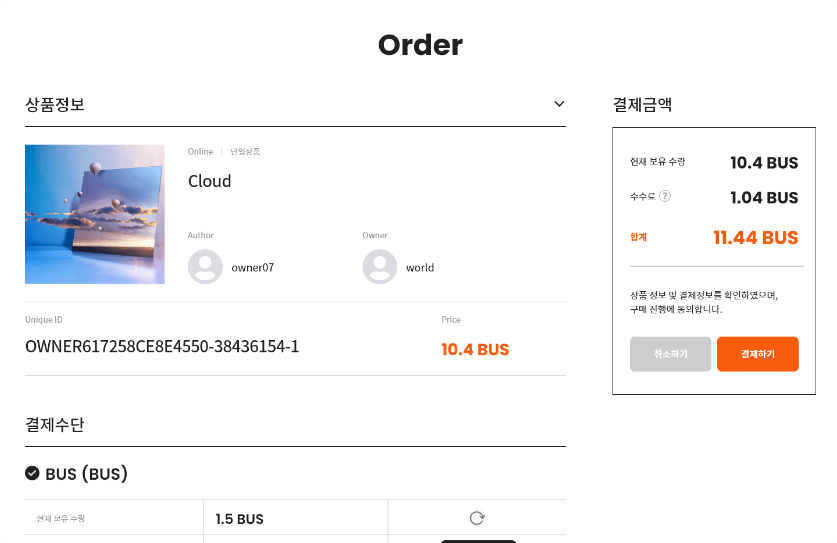The width and height of the screenshot is (837, 543).
Task: Click the 상품정보 section header
Action: (55, 104)
